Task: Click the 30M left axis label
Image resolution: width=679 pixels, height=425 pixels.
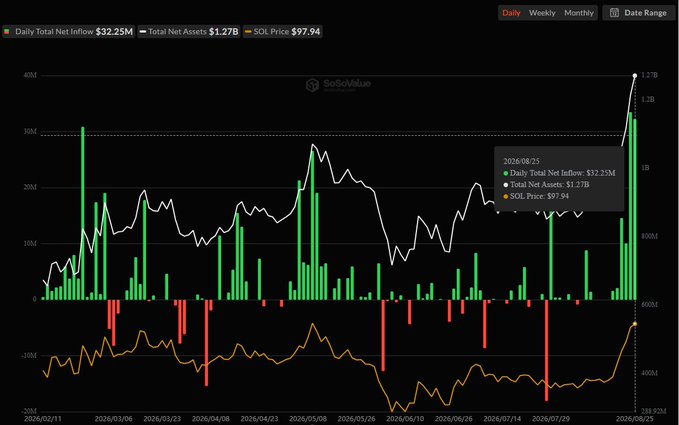Action: (30, 131)
